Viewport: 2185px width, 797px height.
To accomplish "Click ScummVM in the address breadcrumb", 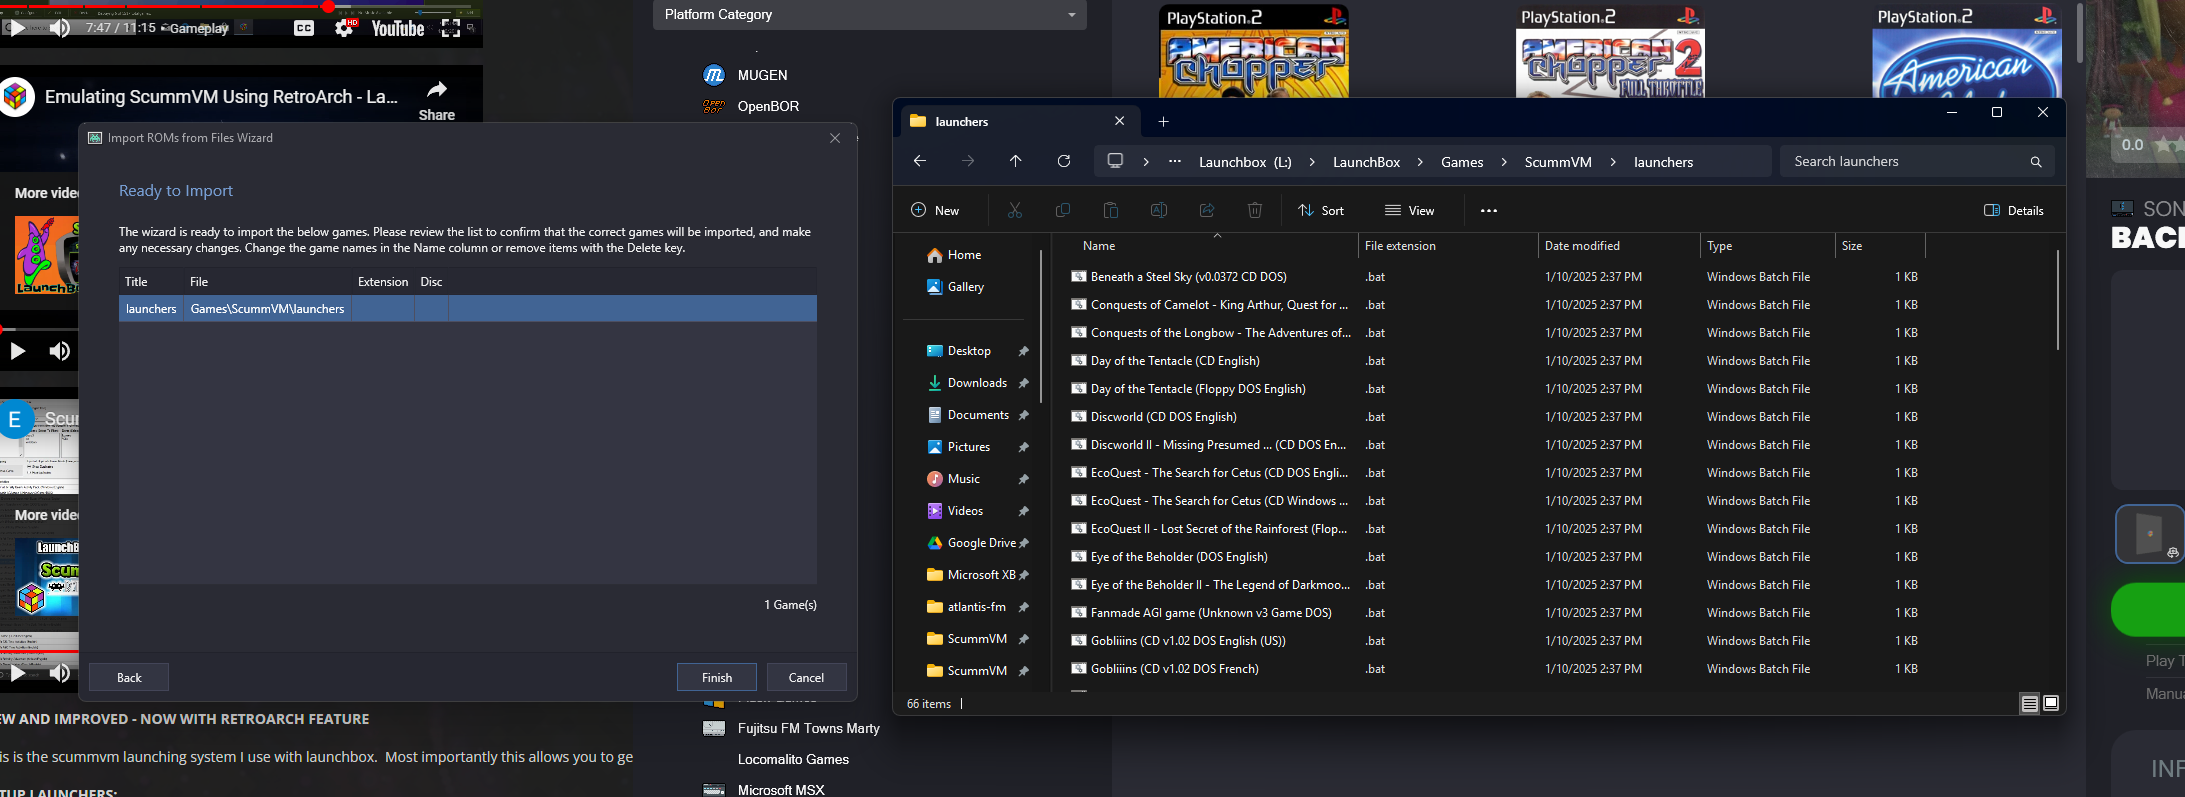I will pyautogui.click(x=1558, y=162).
